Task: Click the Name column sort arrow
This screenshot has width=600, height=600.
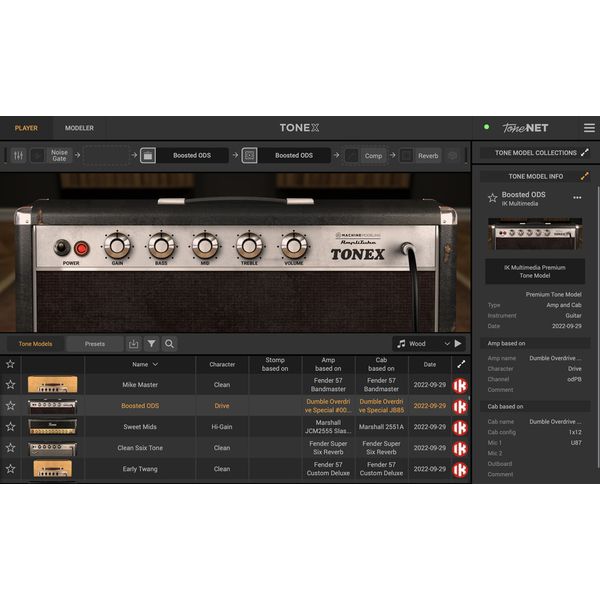Action: click(155, 365)
